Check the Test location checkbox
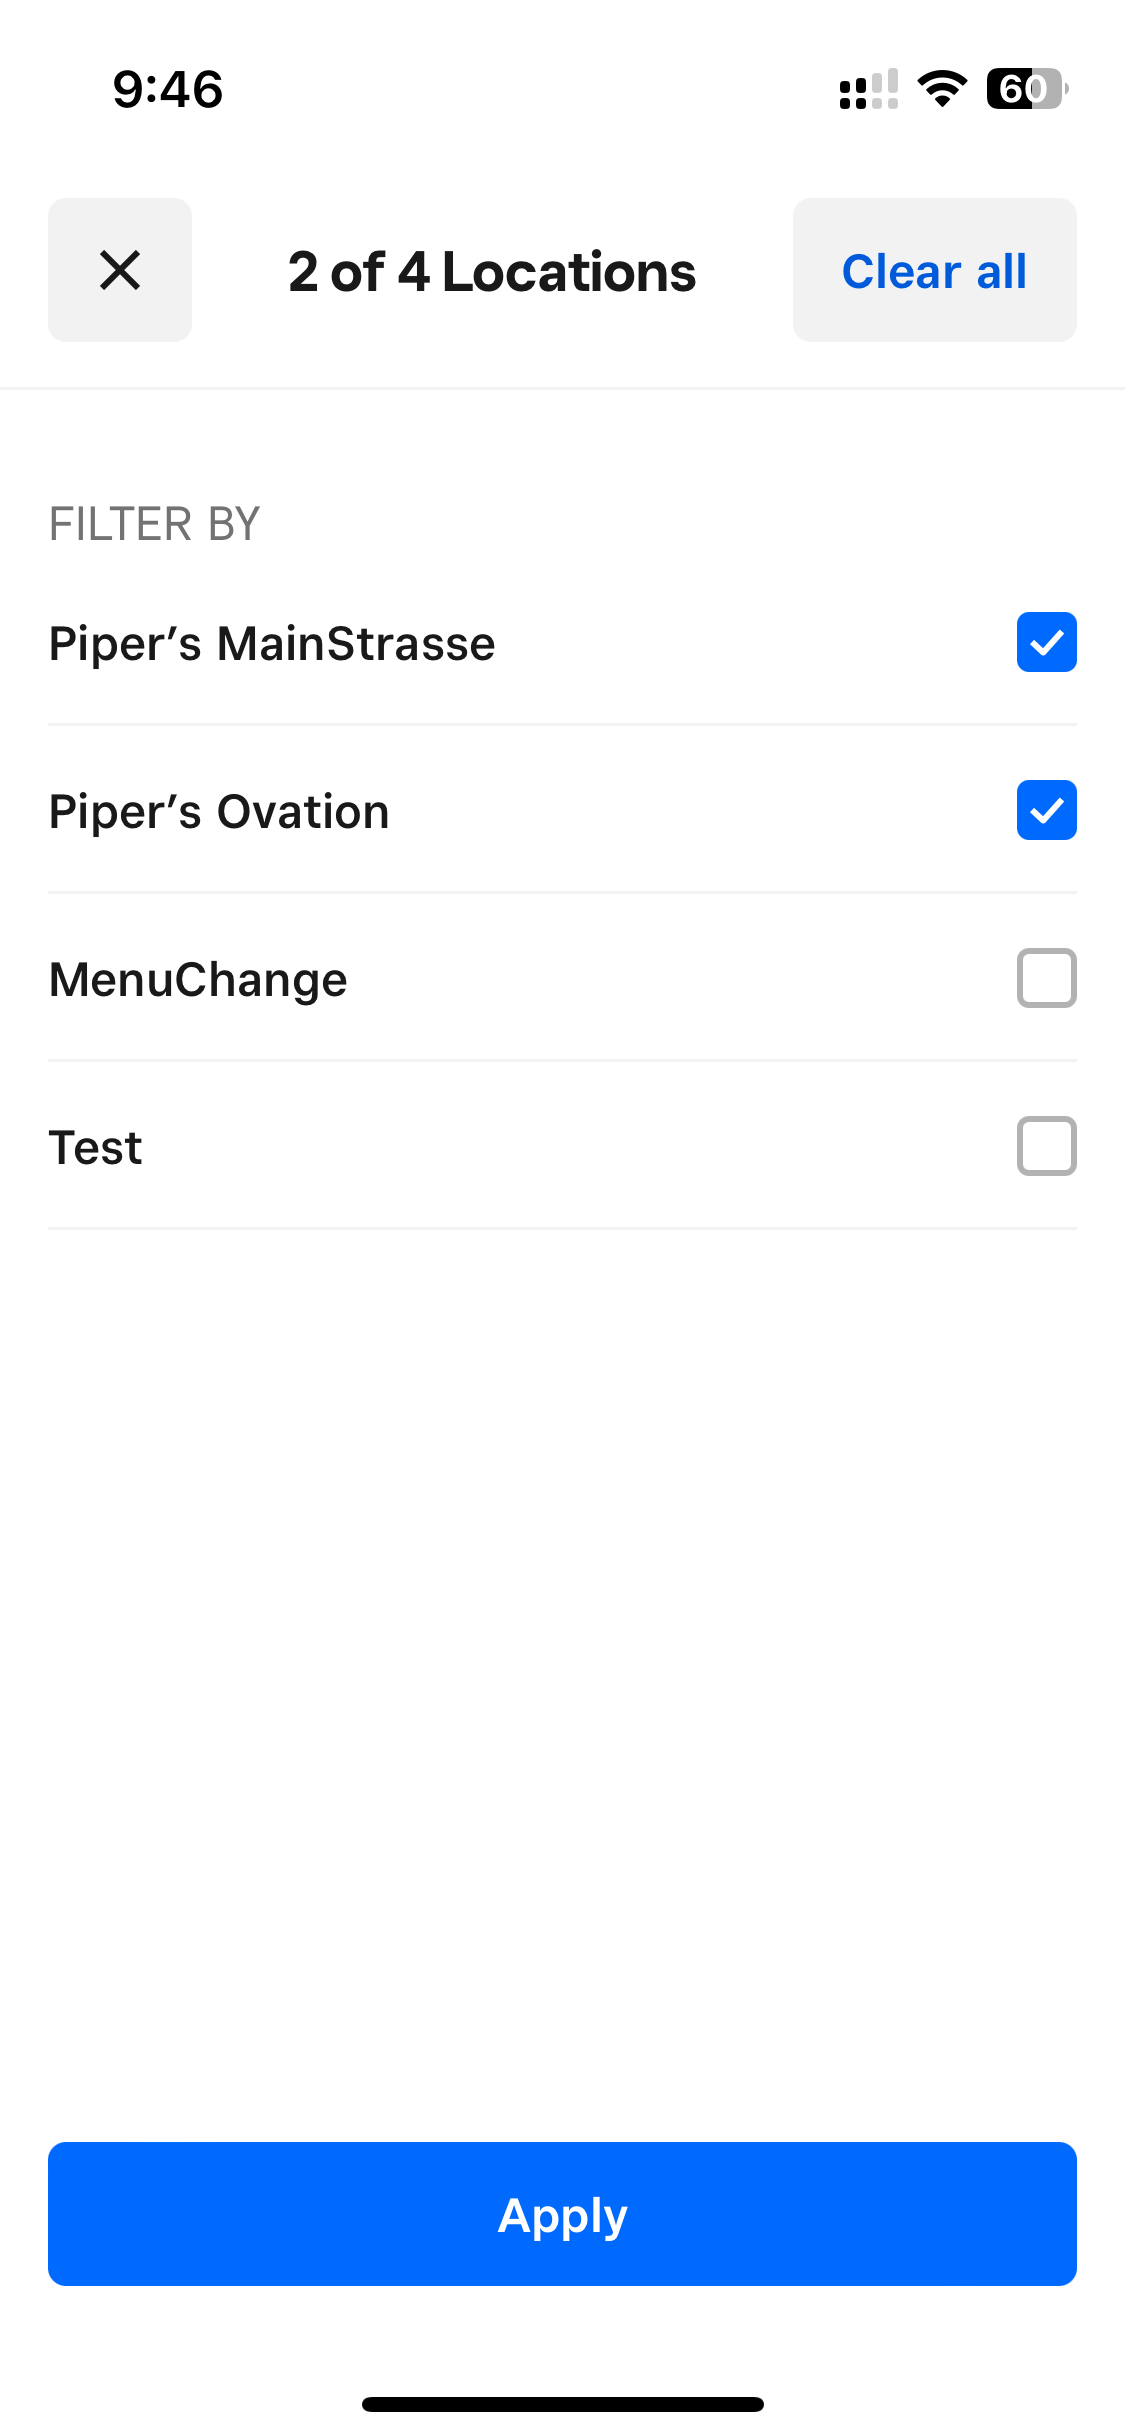 tap(1046, 1146)
